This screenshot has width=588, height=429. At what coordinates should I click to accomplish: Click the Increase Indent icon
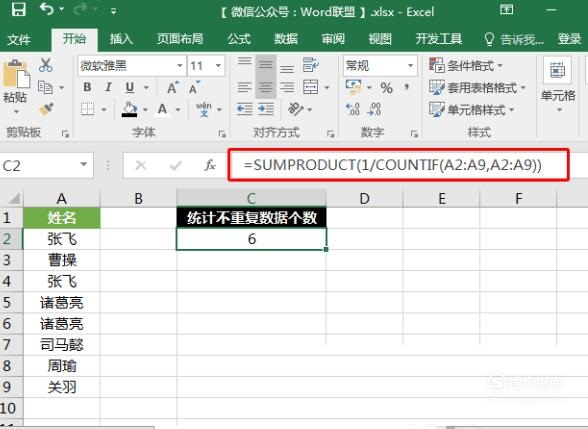click(266, 109)
